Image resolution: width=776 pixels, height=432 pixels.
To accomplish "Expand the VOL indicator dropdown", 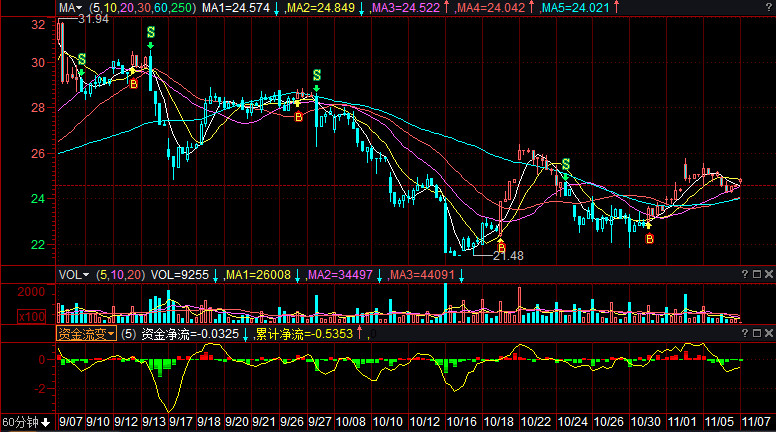I will click(73, 273).
